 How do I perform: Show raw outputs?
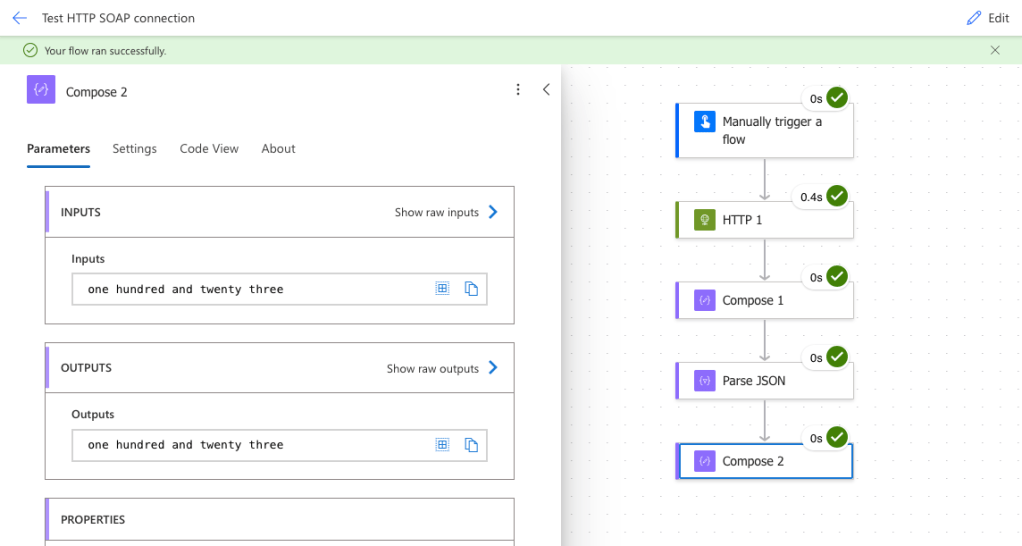[x=442, y=368]
